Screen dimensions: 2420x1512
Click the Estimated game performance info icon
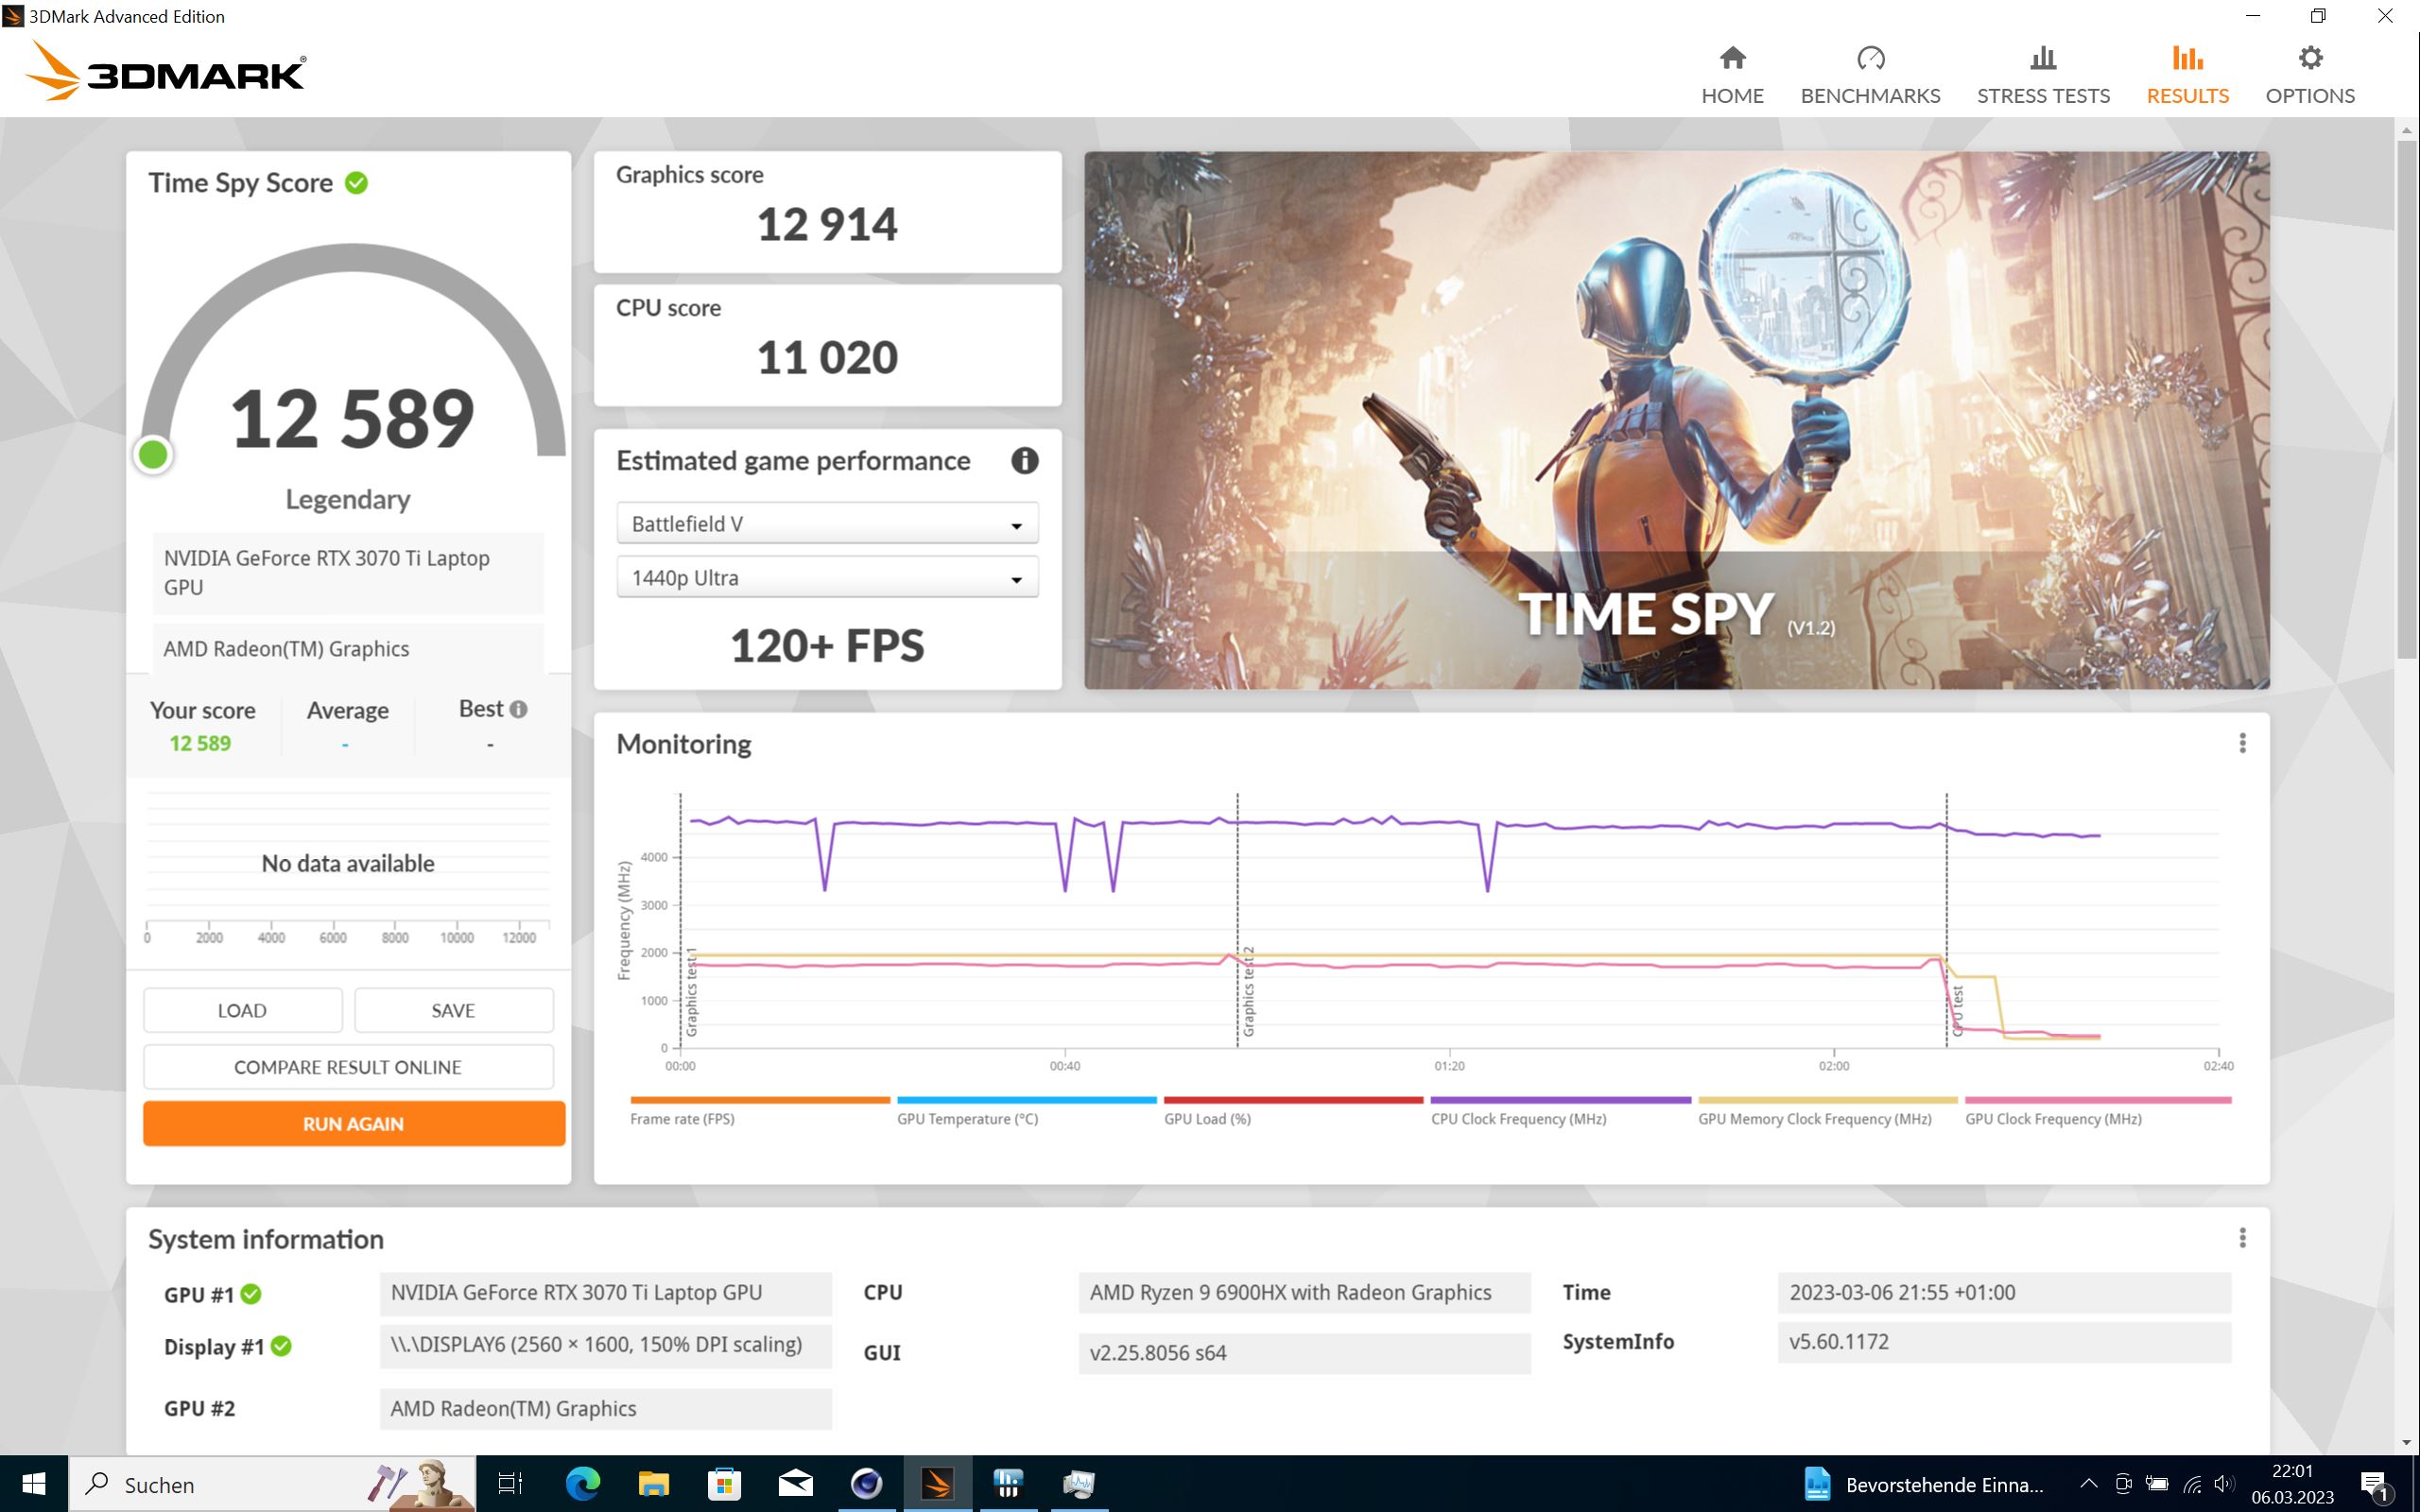click(1024, 461)
